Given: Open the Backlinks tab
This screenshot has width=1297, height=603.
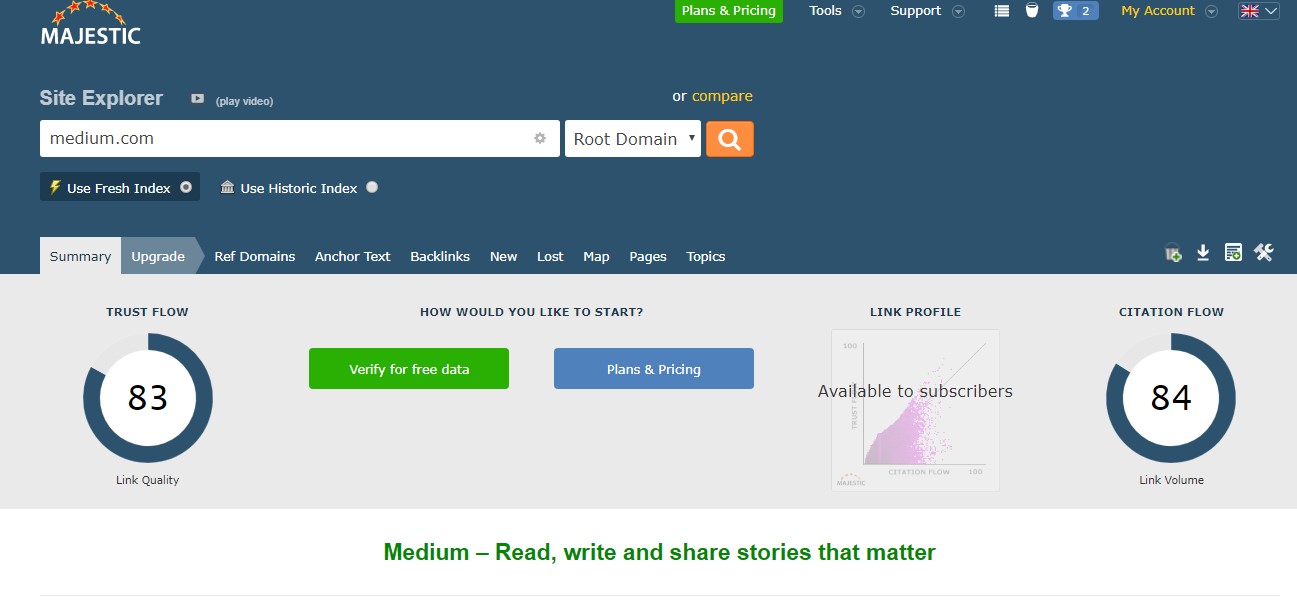Looking at the screenshot, I should pyautogui.click(x=440, y=256).
